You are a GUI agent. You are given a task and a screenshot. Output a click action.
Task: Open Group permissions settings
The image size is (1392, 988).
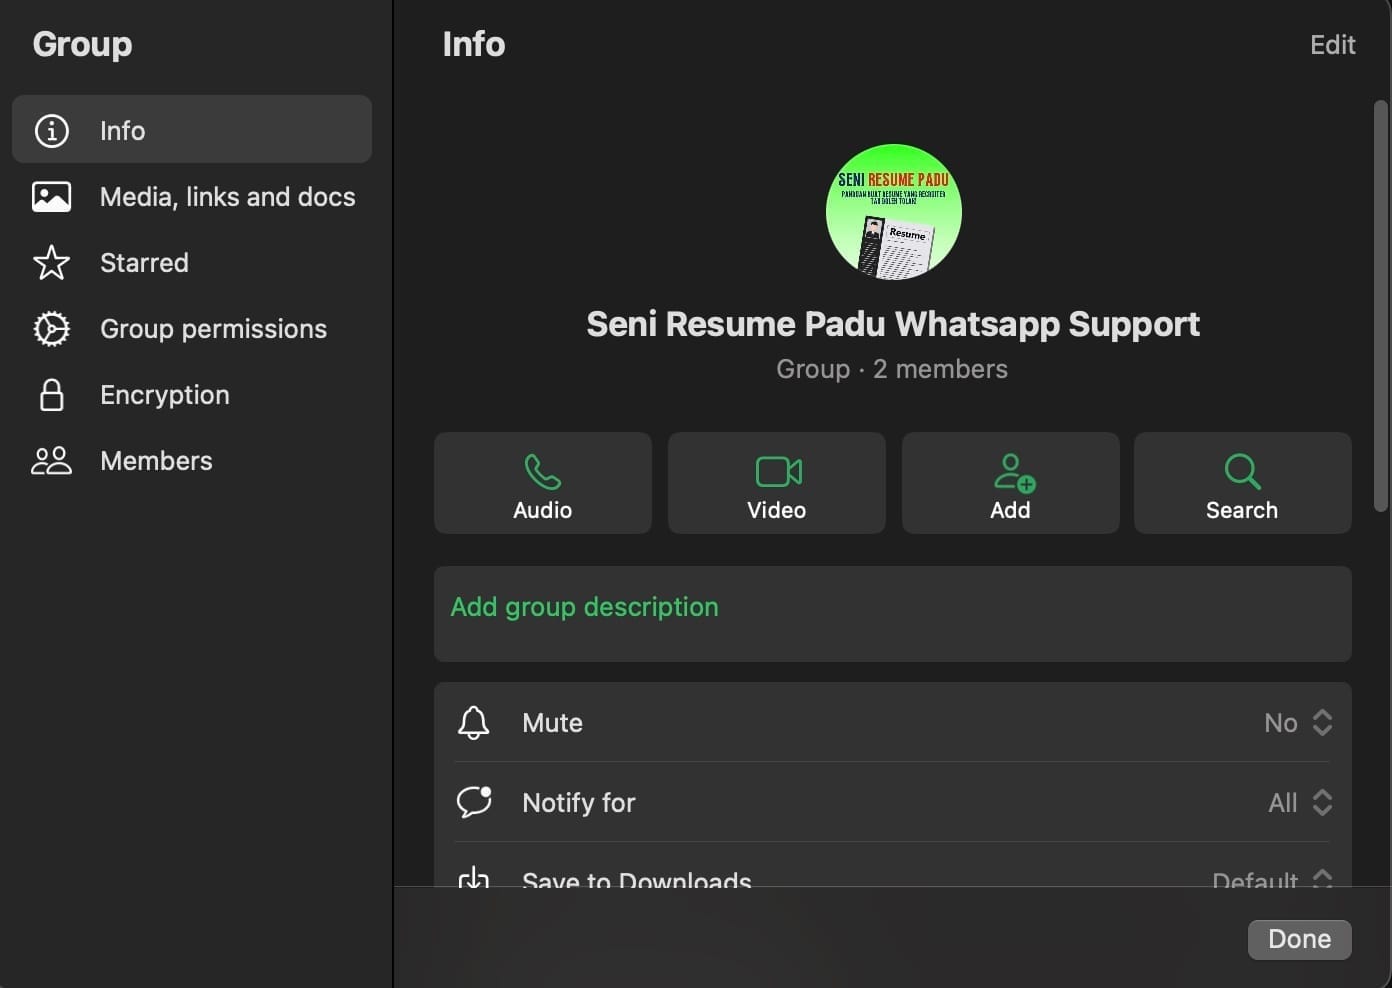[213, 329]
